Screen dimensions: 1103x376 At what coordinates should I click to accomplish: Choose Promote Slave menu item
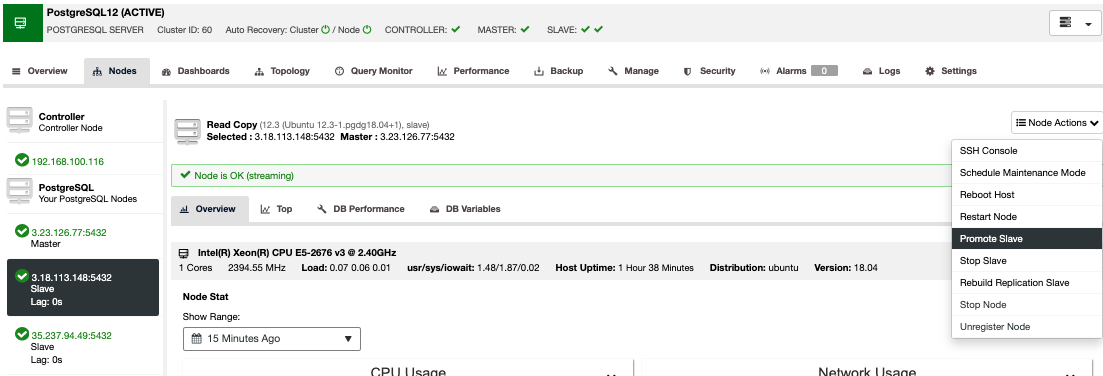click(x=1026, y=239)
